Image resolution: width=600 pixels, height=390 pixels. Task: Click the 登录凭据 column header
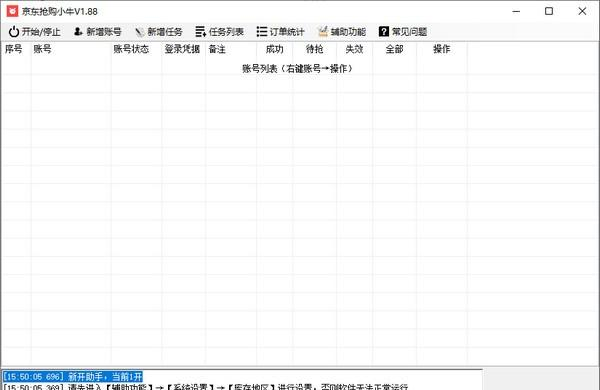coord(182,49)
